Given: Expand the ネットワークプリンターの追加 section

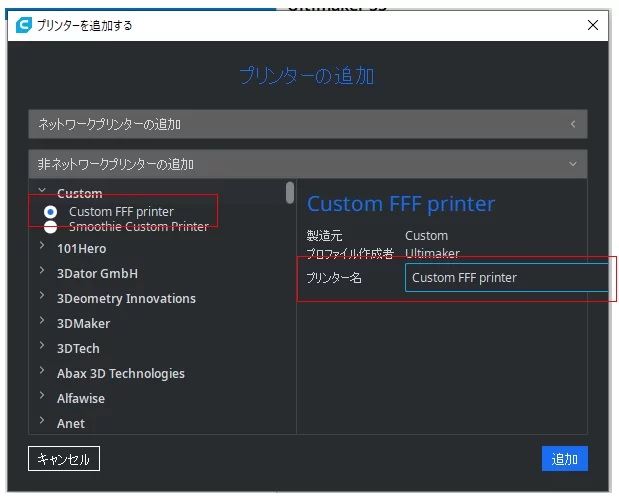Looking at the screenshot, I should [308, 124].
